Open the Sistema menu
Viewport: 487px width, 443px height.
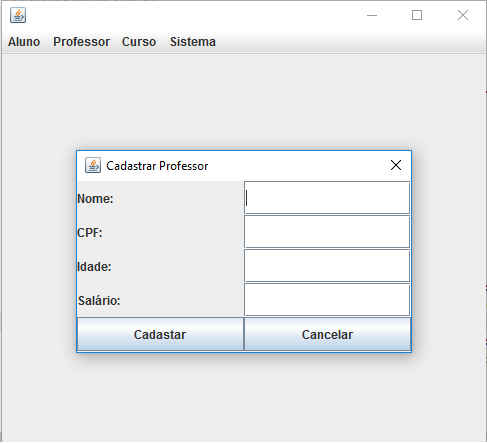coord(193,42)
